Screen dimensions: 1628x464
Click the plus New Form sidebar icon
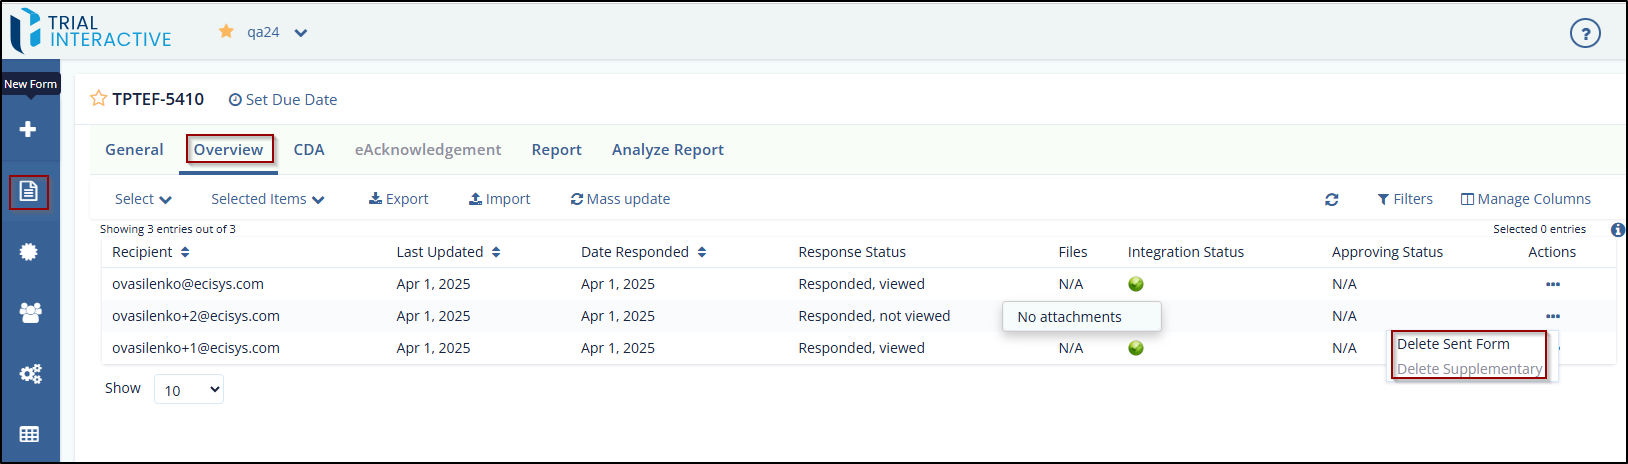tap(28, 129)
